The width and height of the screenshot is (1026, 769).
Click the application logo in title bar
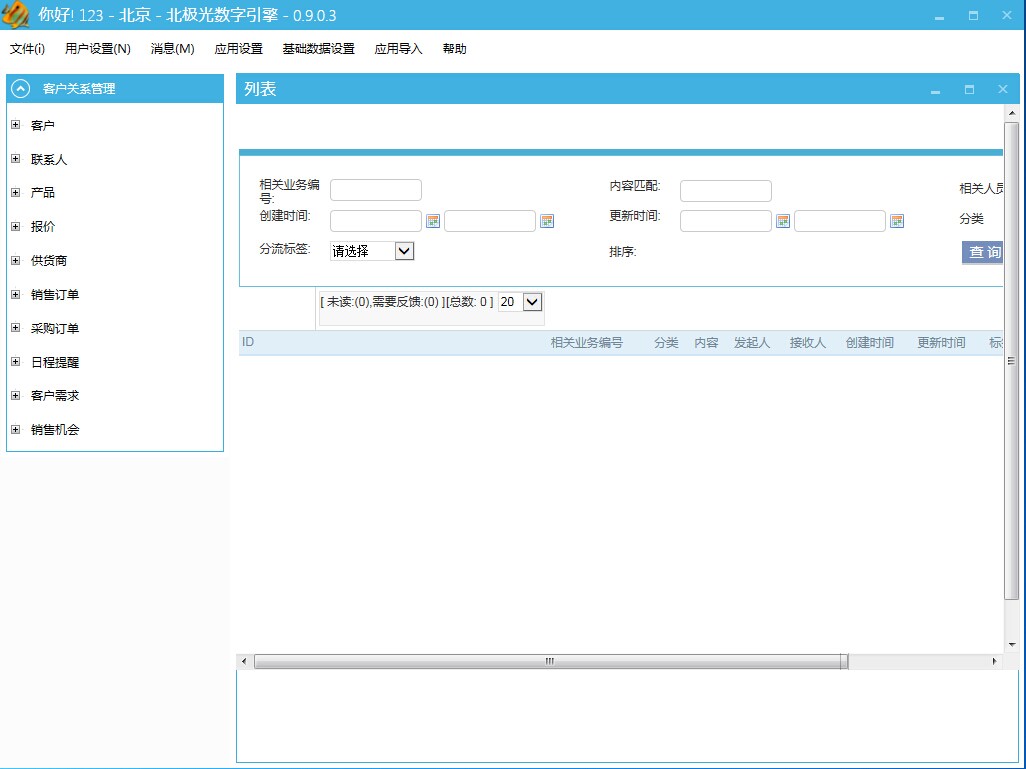click(x=15, y=14)
